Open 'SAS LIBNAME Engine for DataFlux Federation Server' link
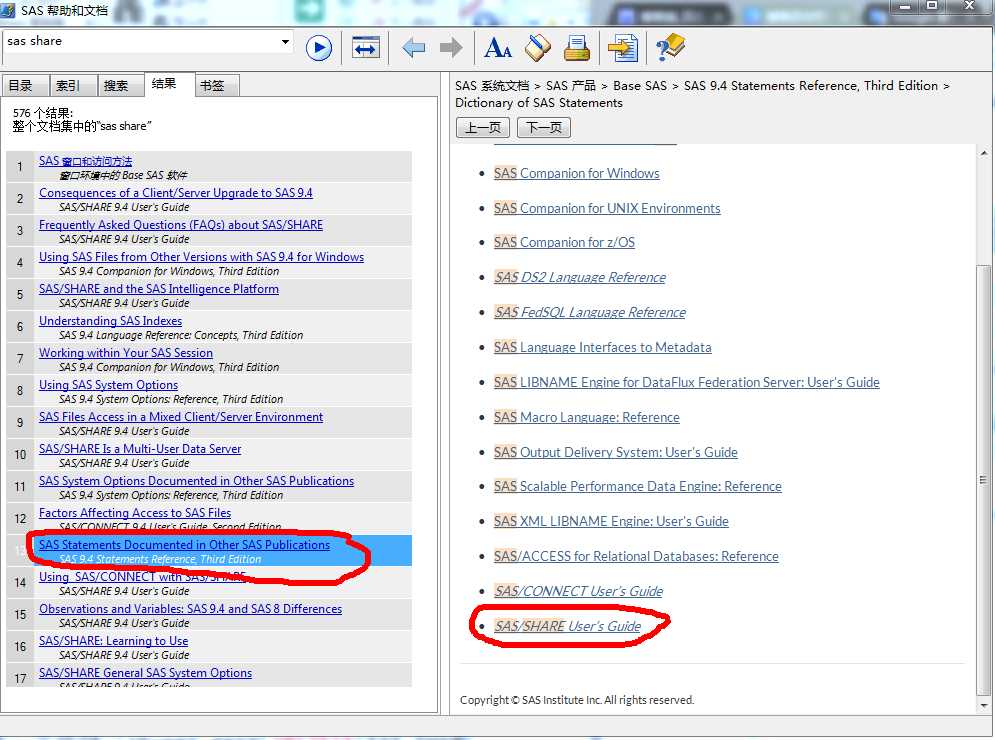995x740 pixels. [687, 382]
